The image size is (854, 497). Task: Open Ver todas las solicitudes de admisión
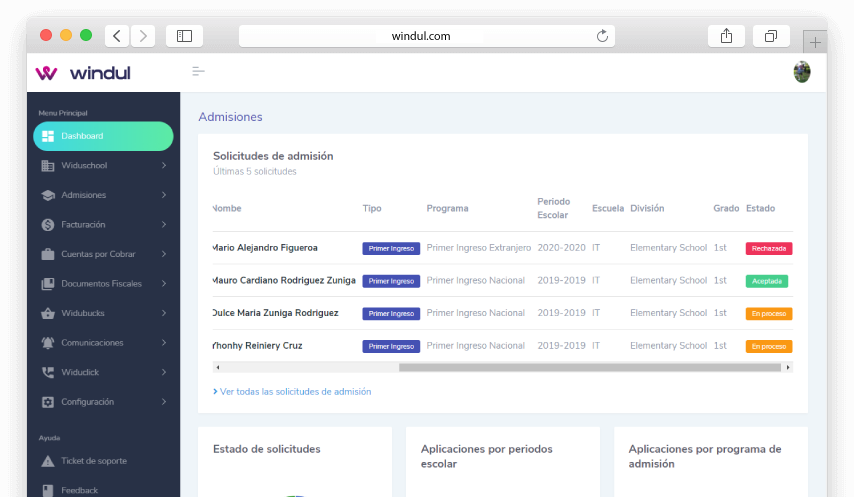(x=294, y=392)
